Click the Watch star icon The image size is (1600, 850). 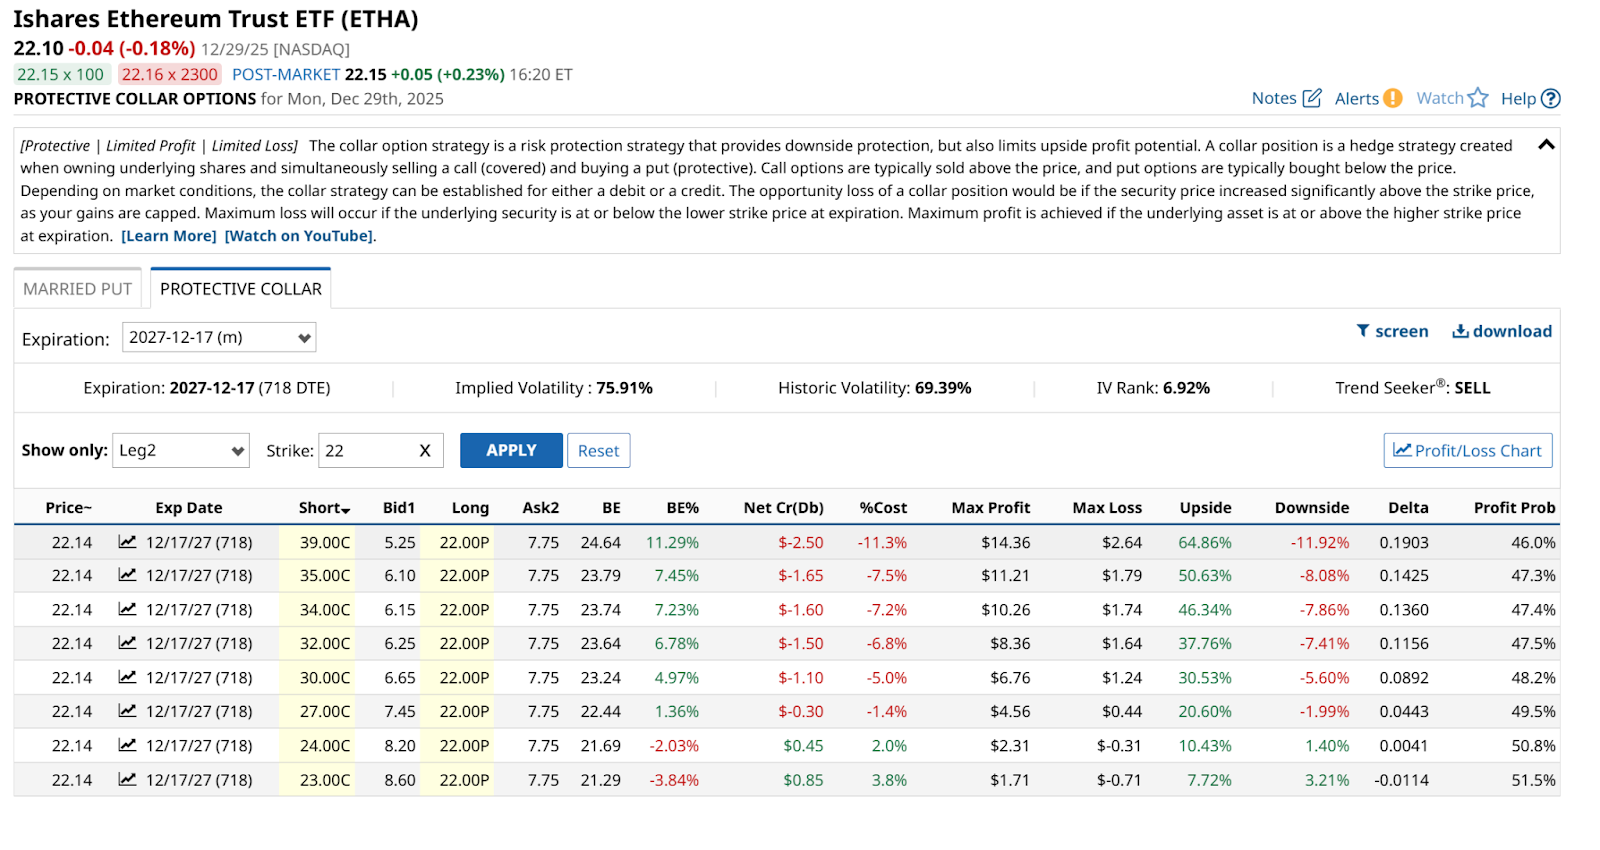click(x=1478, y=98)
